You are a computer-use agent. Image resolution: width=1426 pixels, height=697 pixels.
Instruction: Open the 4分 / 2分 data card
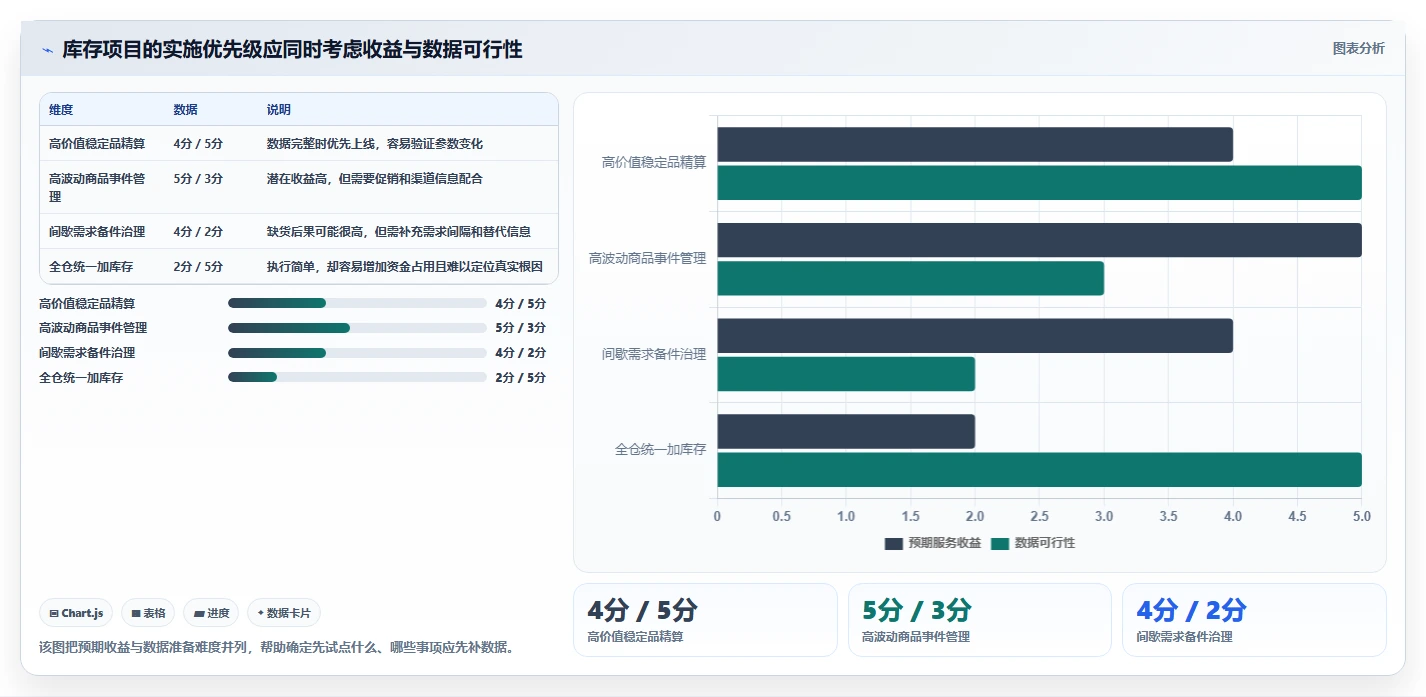(1254, 620)
